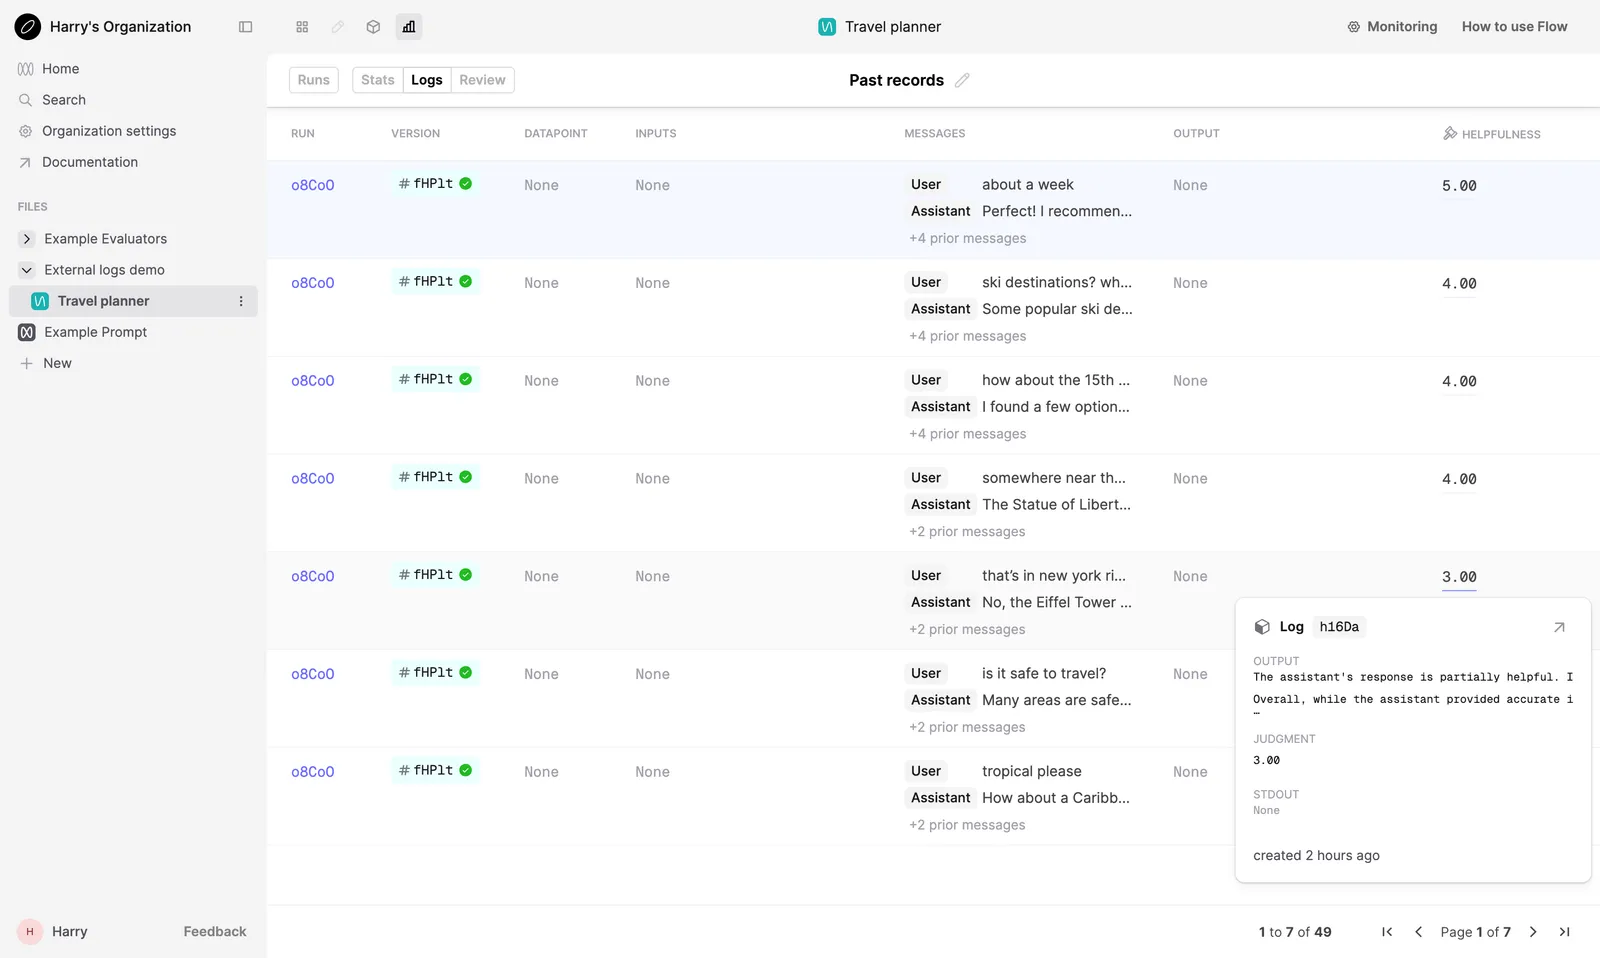This screenshot has width=1600, height=958.
Task: Click the Helpfulness evaluator icon in header
Action: click(x=1450, y=133)
